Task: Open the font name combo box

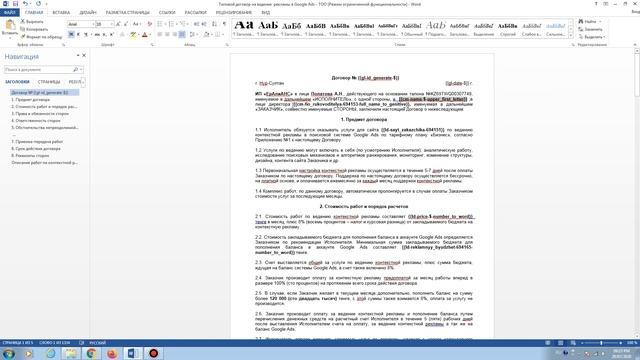Action: (x=81, y=24)
